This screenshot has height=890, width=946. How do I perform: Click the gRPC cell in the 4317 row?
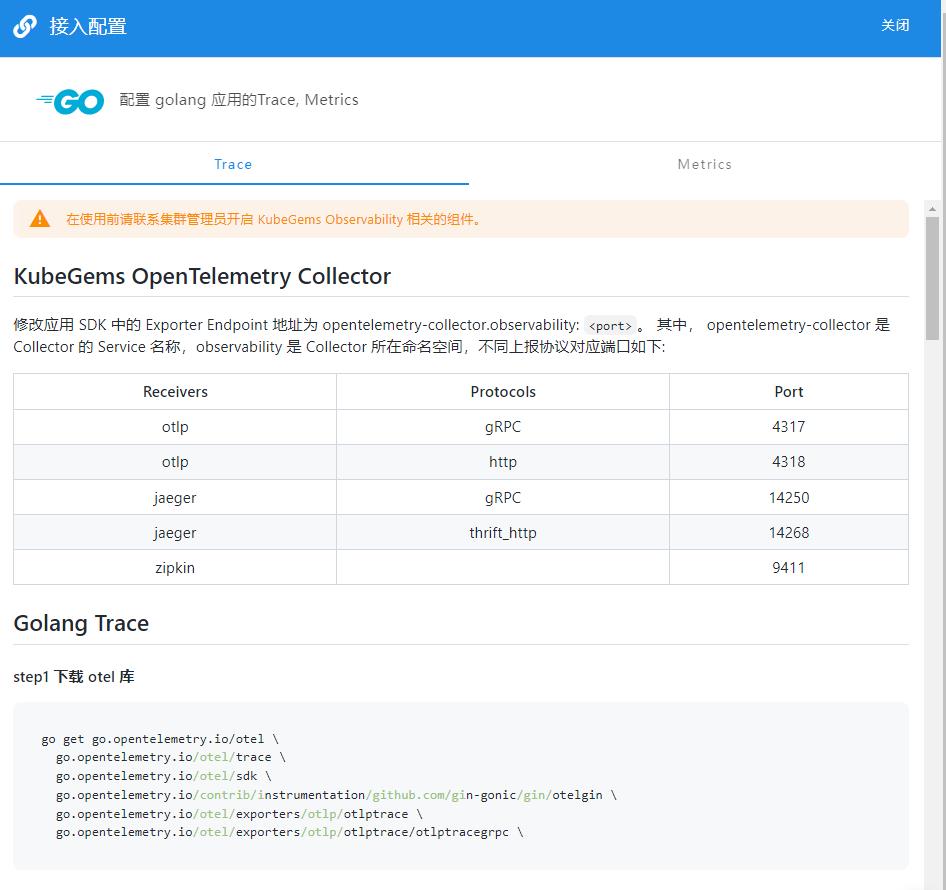tap(503, 427)
